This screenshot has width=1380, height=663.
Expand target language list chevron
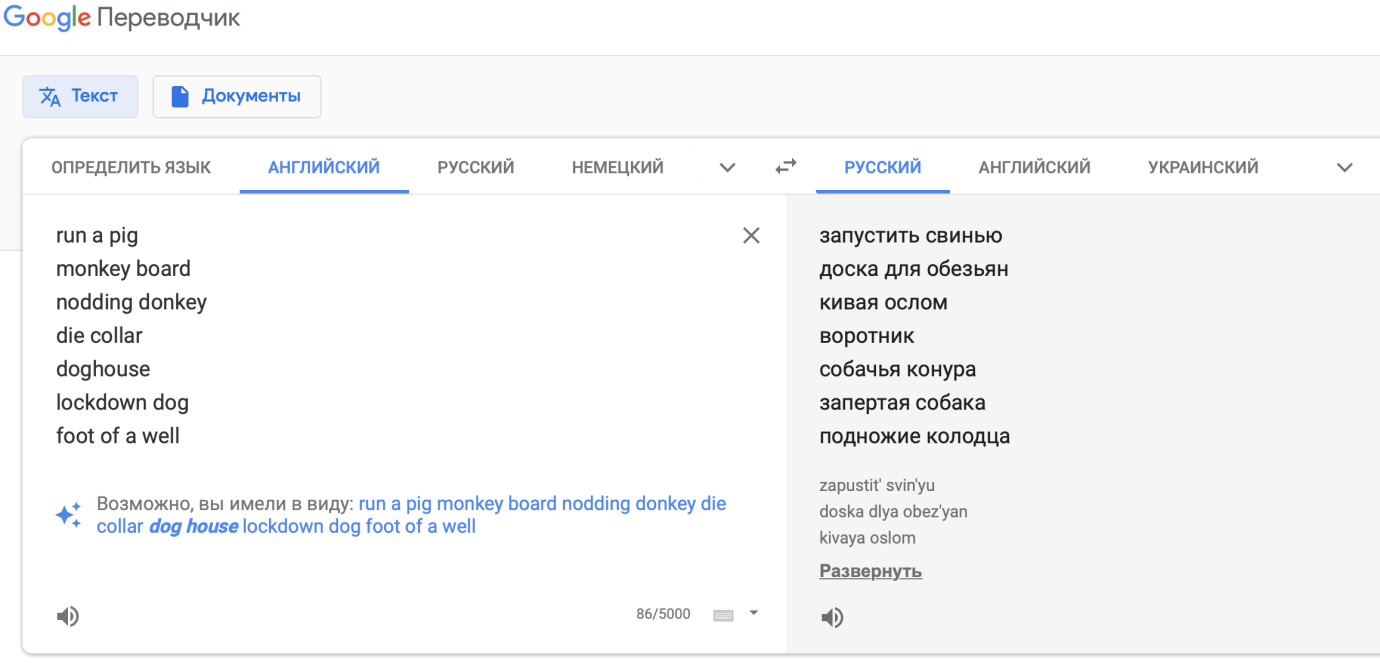click(x=1345, y=168)
